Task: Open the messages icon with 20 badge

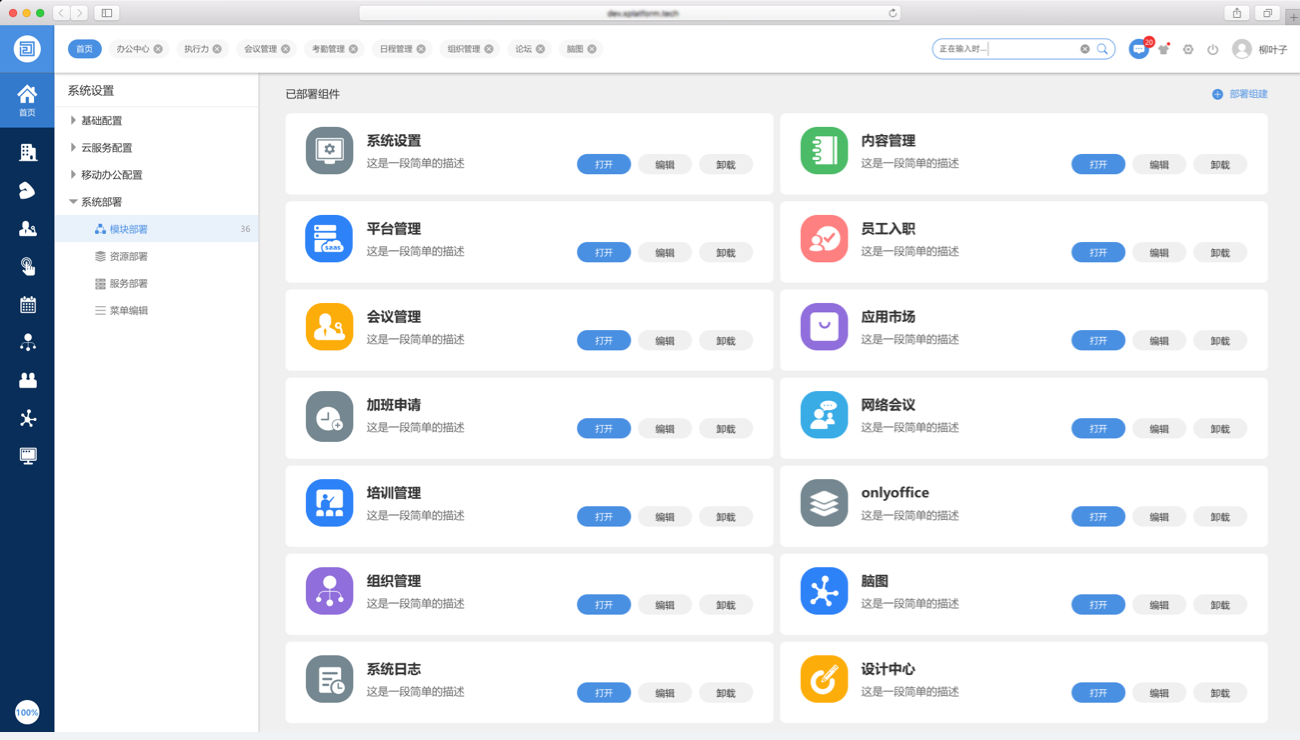Action: (x=1138, y=49)
